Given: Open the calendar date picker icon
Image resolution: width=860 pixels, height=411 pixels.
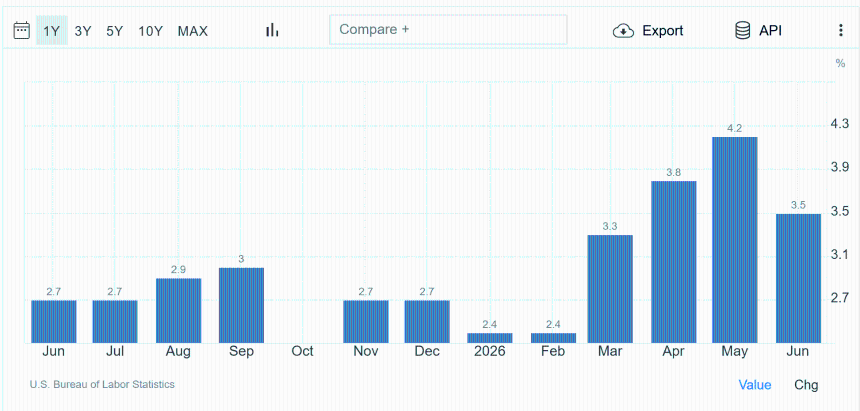Looking at the screenshot, I should [x=21, y=30].
